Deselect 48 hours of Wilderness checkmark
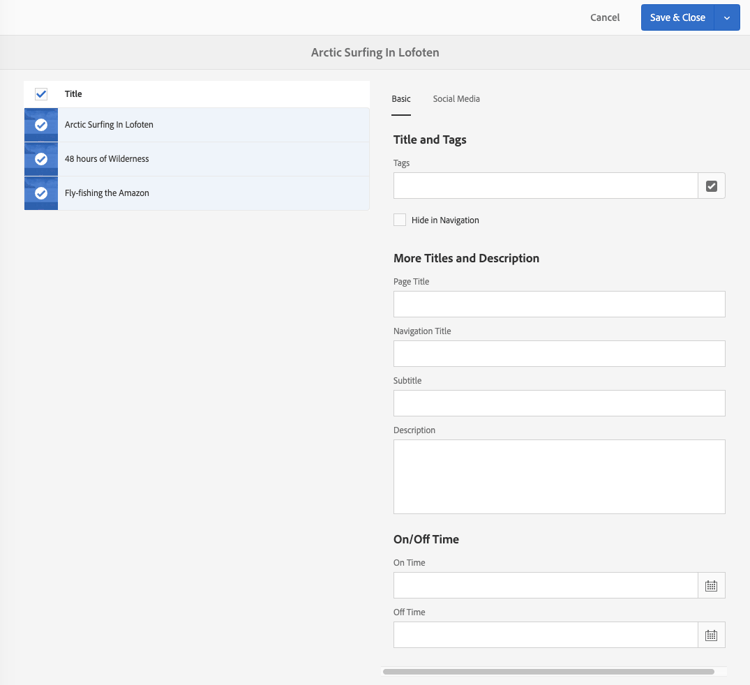The height and width of the screenshot is (685, 750). 41,159
